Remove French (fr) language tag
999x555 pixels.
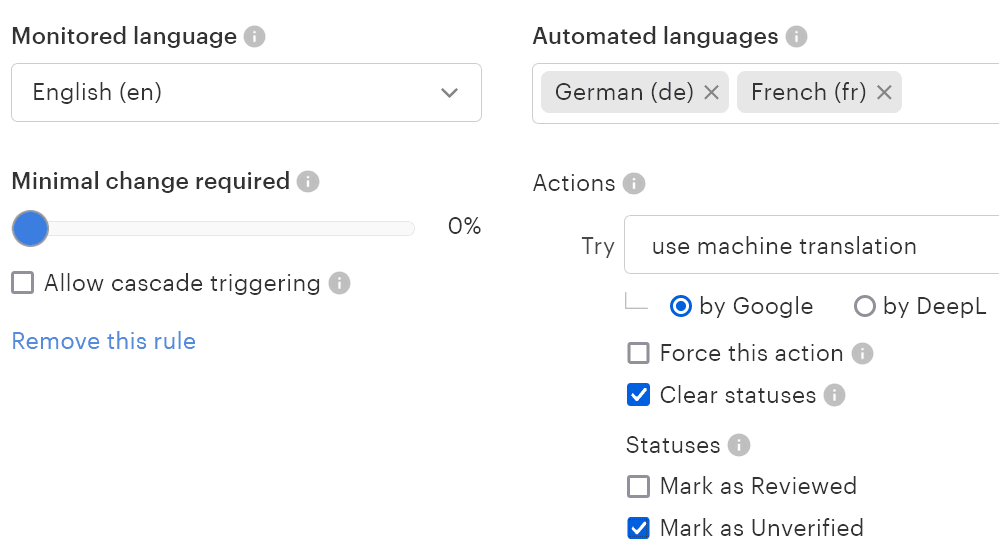[884, 92]
